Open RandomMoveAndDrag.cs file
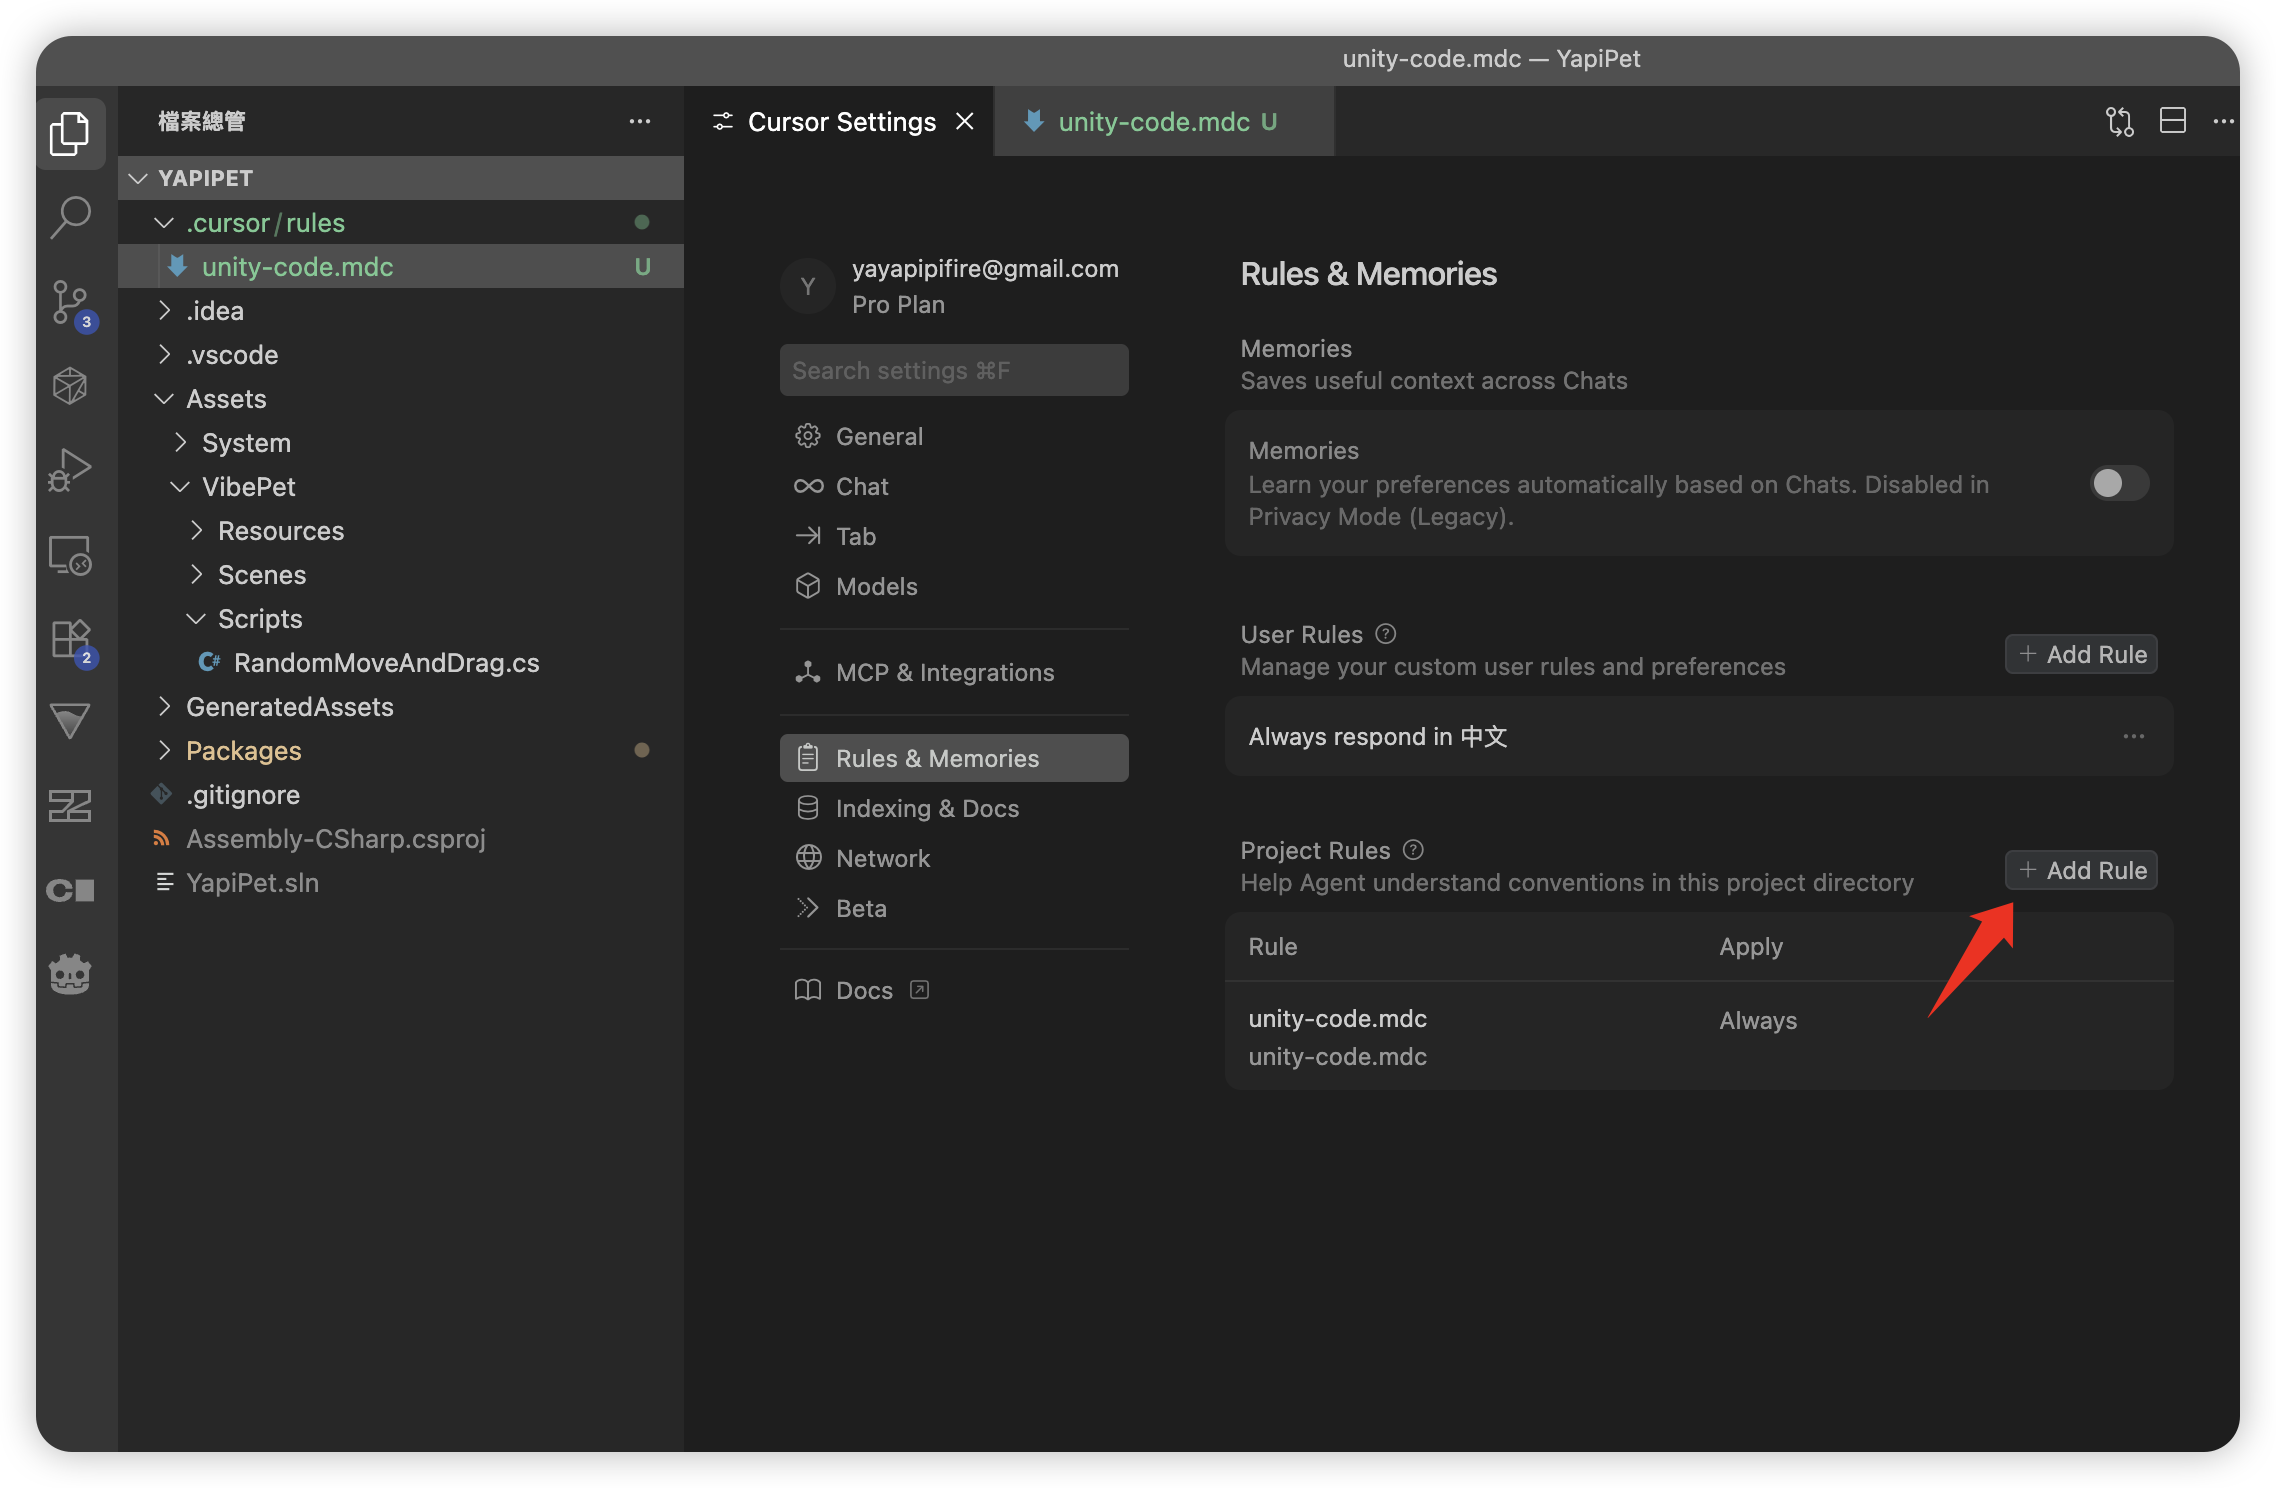 (x=401, y=662)
